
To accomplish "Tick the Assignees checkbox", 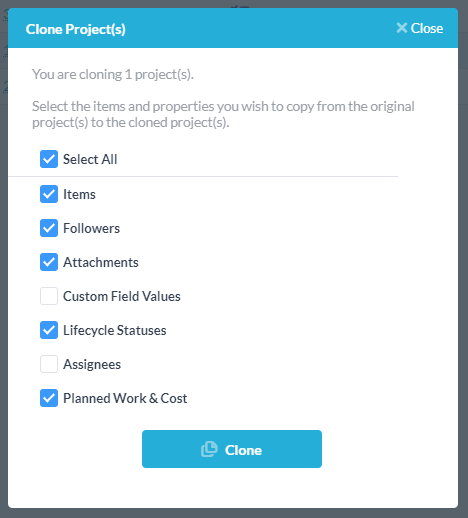I will point(49,364).
